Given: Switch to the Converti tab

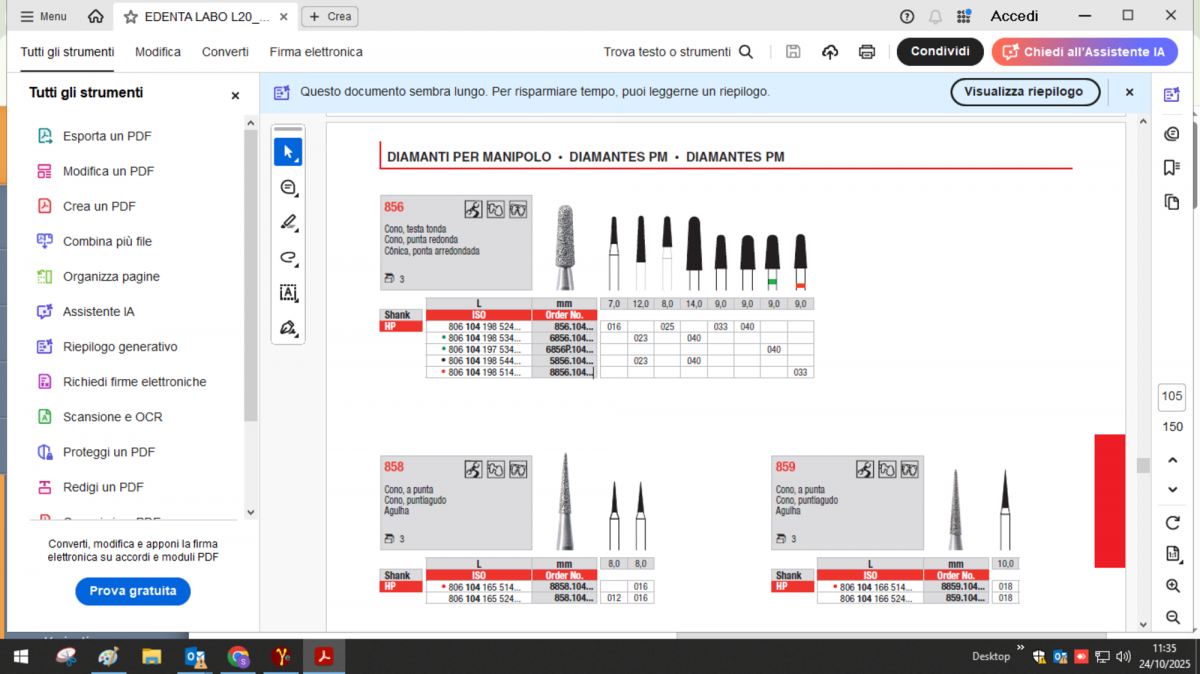Looking at the screenshot, I should 225,52.
